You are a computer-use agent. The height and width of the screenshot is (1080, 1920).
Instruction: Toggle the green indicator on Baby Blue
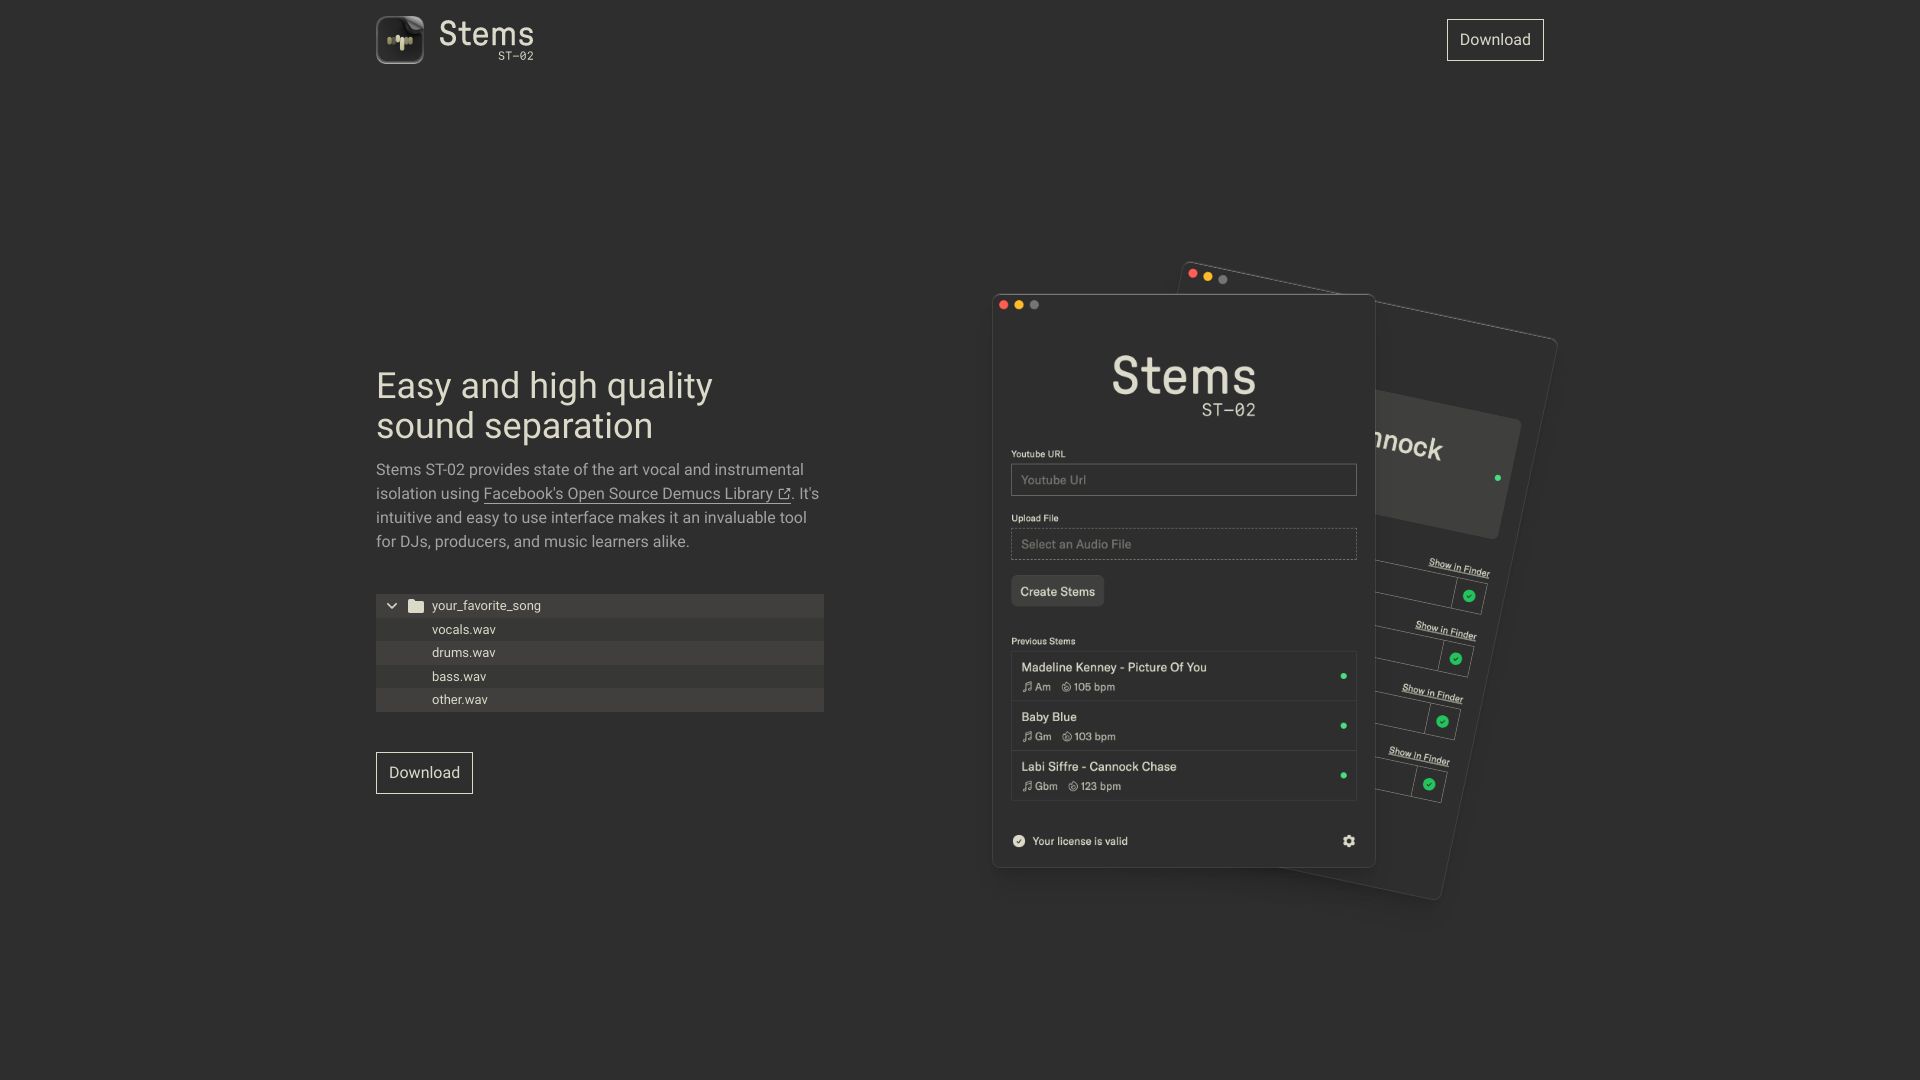(1343, 725)
